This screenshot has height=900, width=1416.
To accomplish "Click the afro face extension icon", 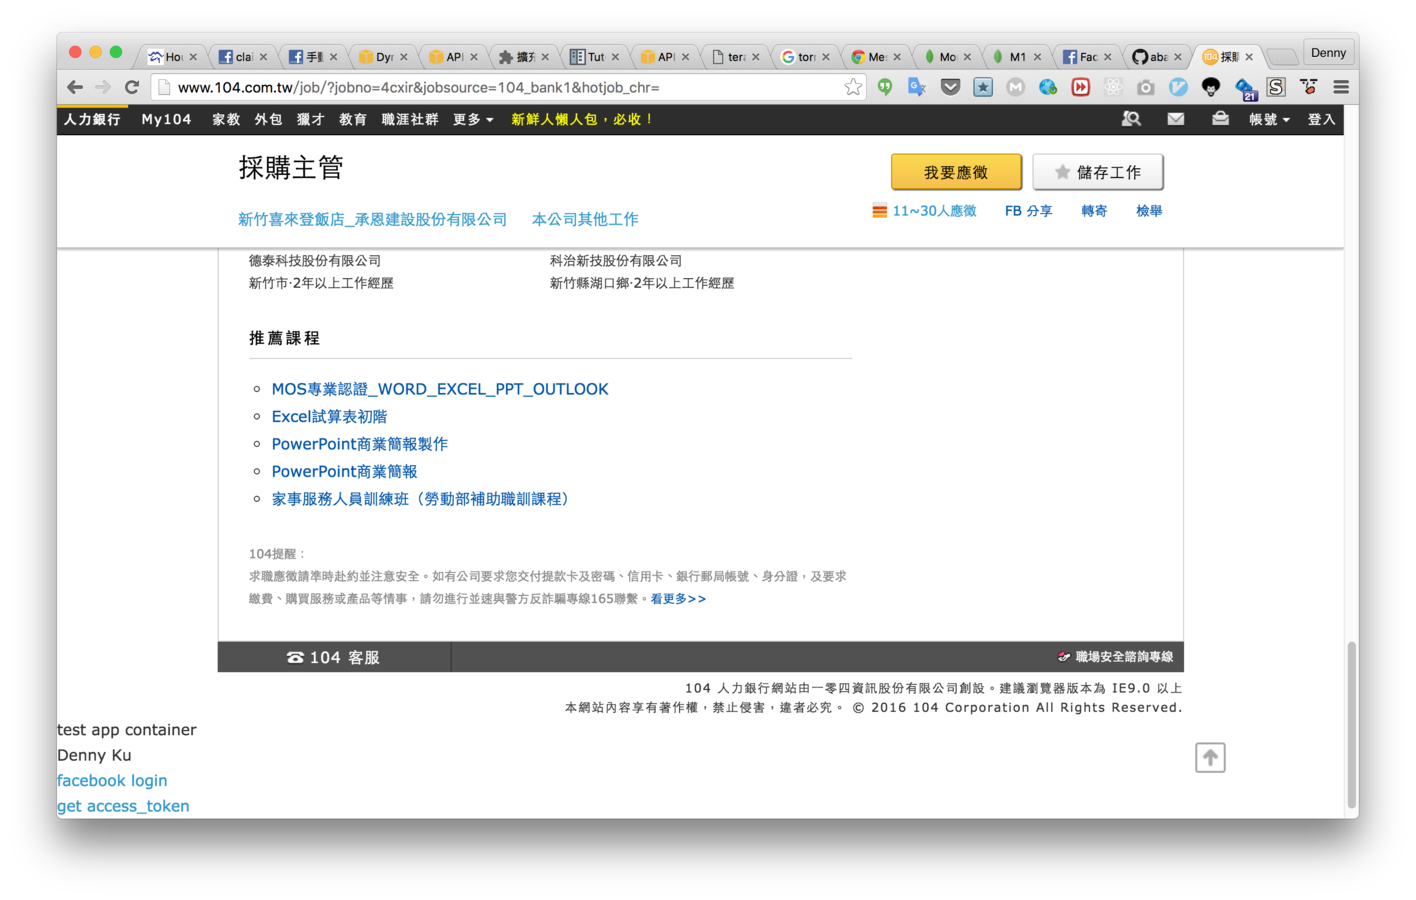I will tap(1211, 87).
